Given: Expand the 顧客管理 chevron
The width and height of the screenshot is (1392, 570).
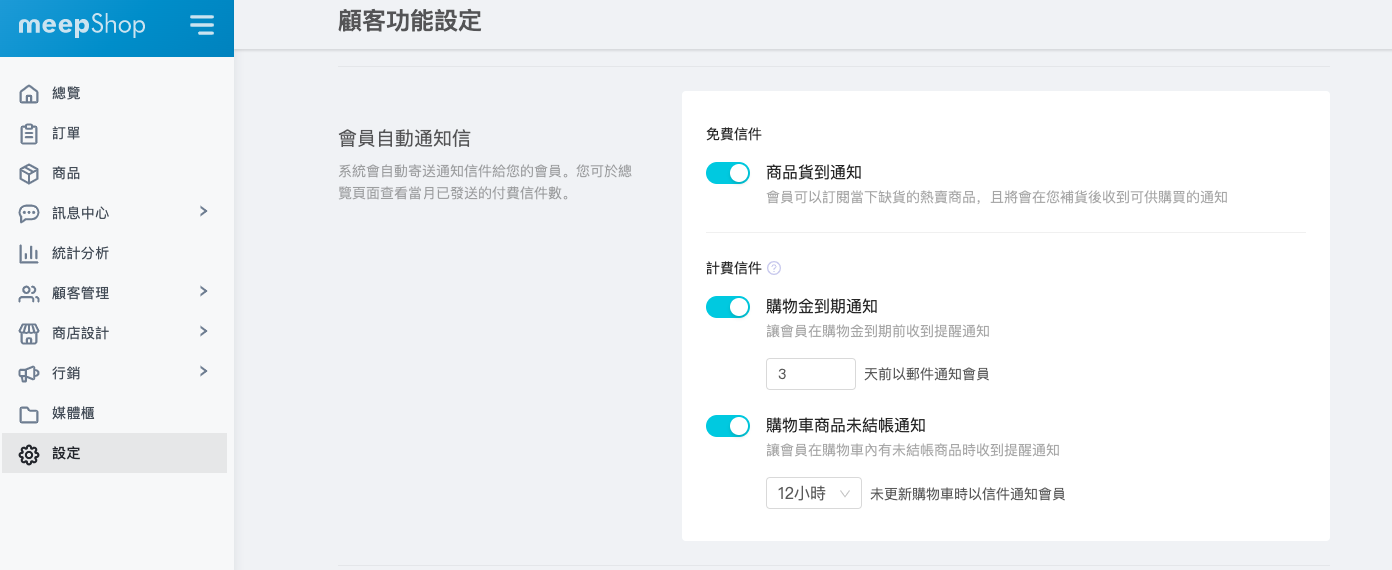Looking at the screenshot, I should [203, 291].
